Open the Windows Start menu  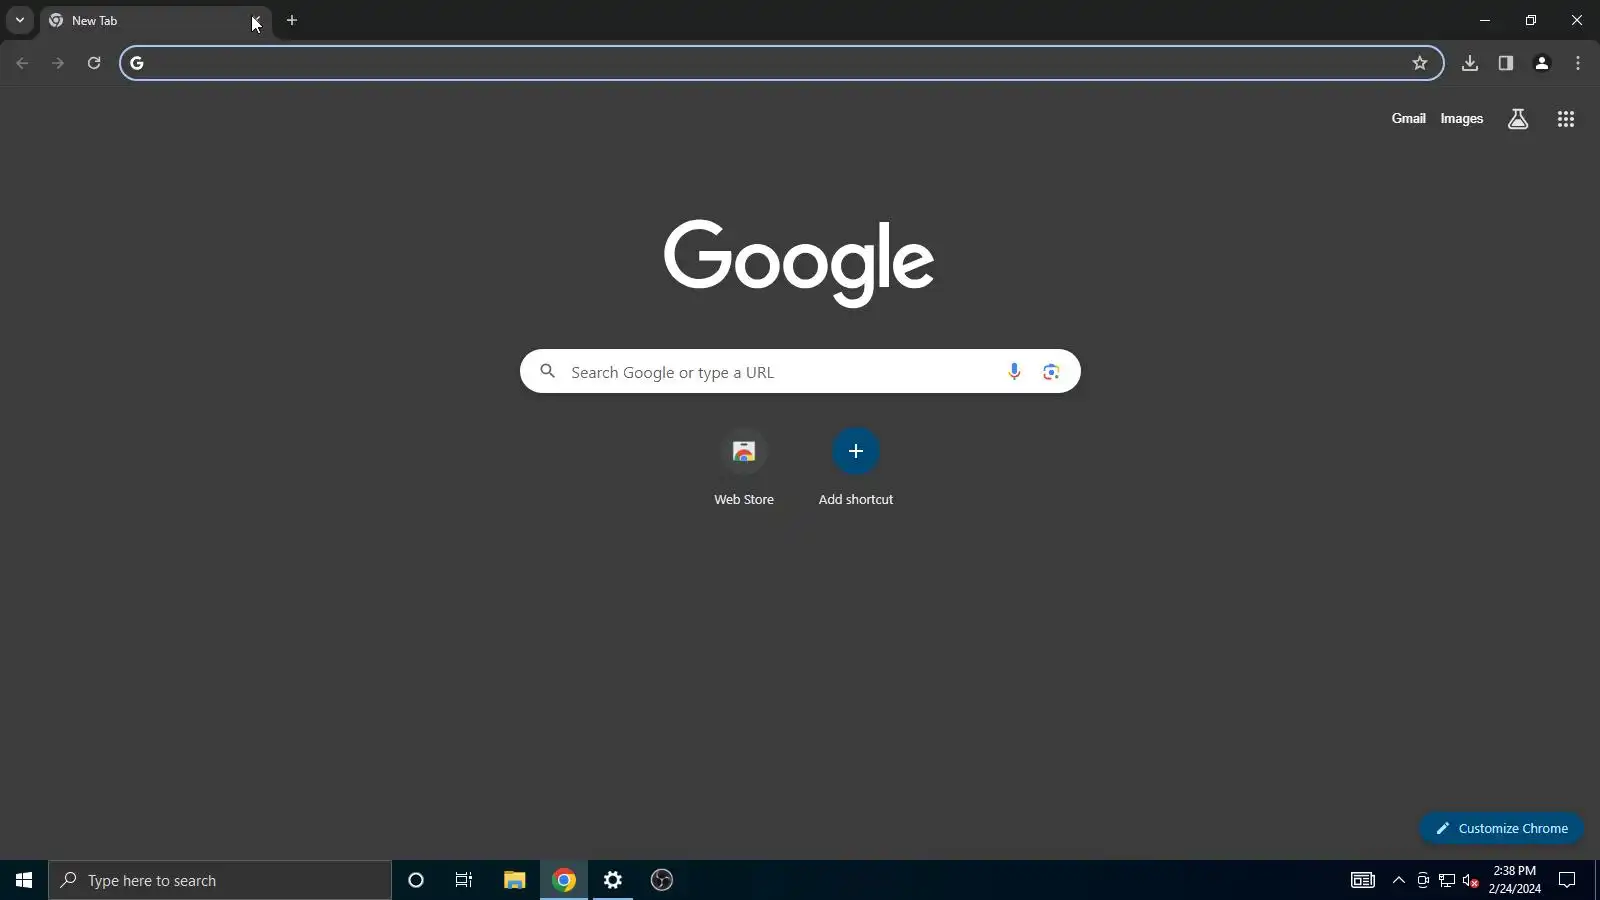(24, 880)
